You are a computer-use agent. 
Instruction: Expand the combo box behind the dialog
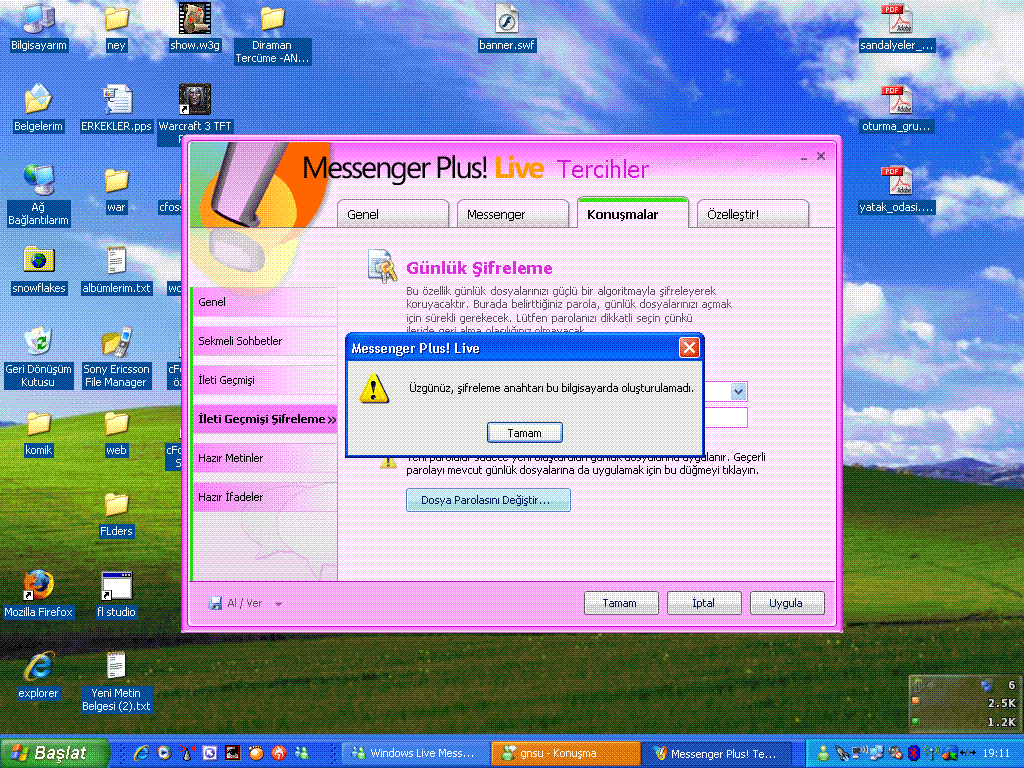click(738, 392)
